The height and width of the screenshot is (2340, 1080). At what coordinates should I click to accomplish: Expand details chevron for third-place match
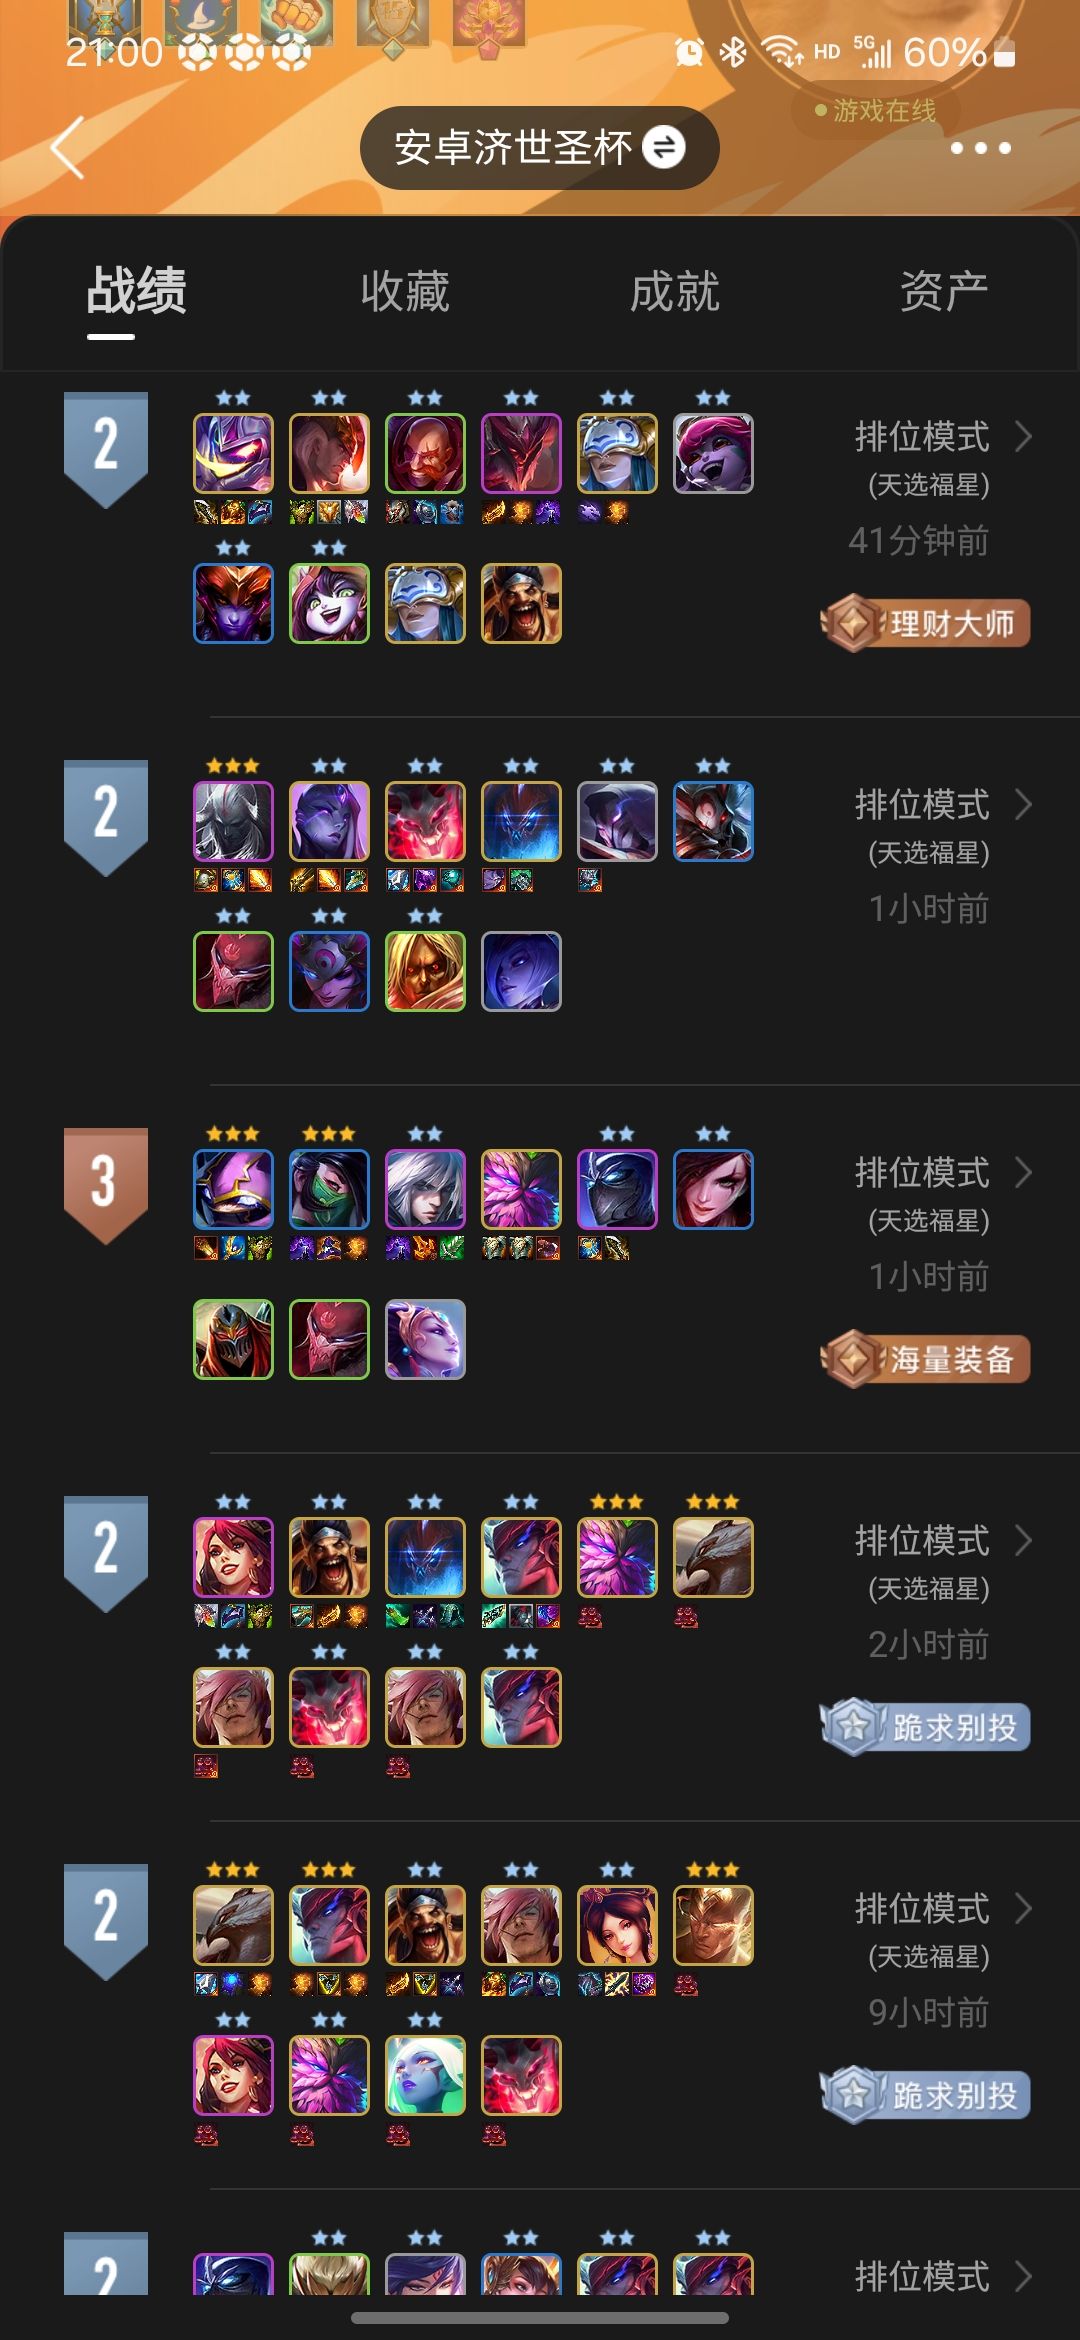[1023, 1172]
